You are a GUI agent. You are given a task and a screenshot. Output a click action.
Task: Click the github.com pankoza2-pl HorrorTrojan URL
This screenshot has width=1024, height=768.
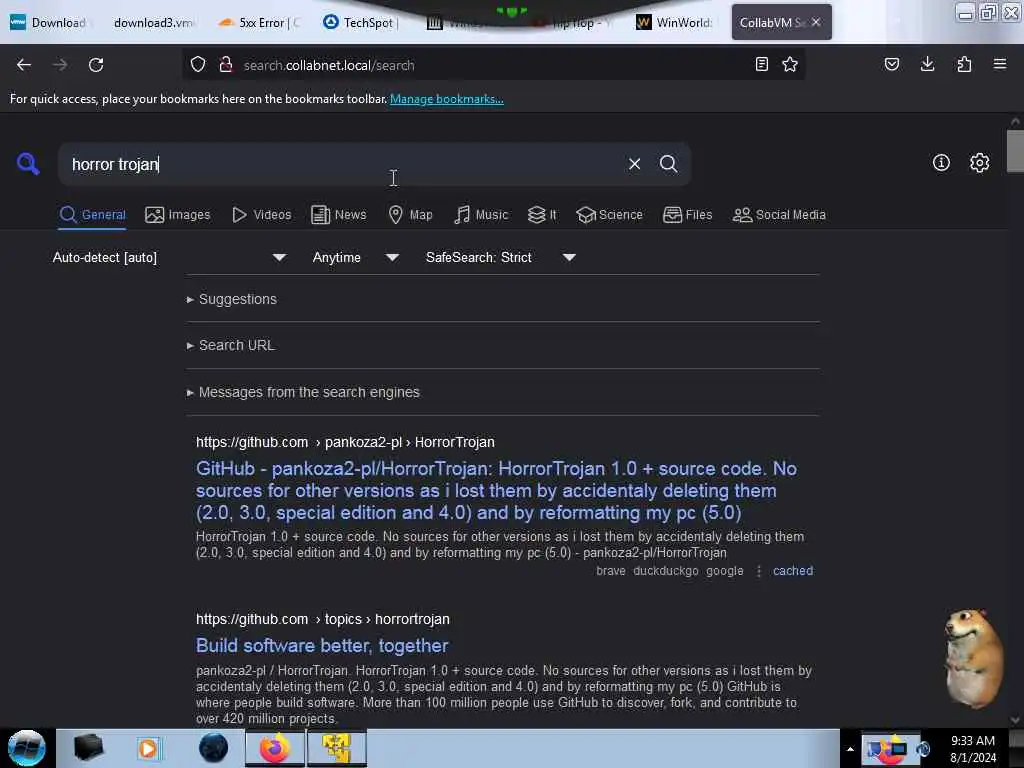pyautogui.click(x=345, y=442)
